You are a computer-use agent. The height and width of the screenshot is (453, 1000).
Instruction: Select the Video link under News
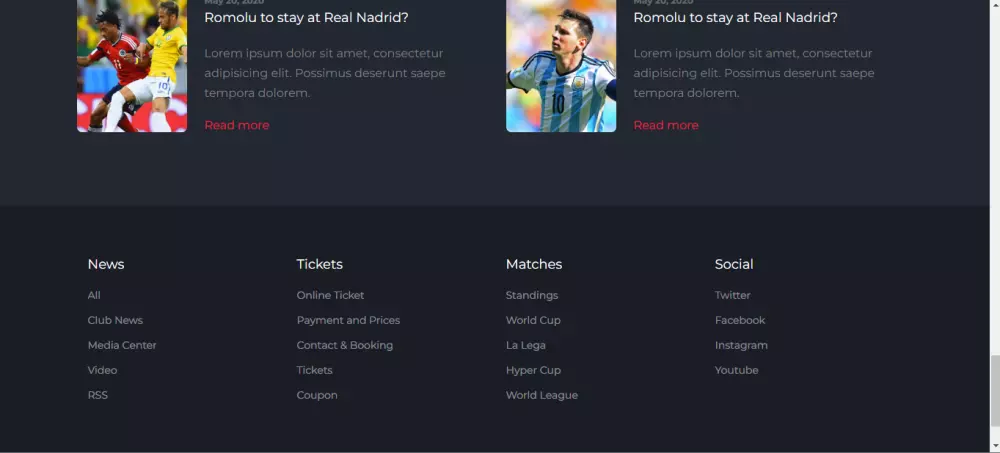click(103, 370)
